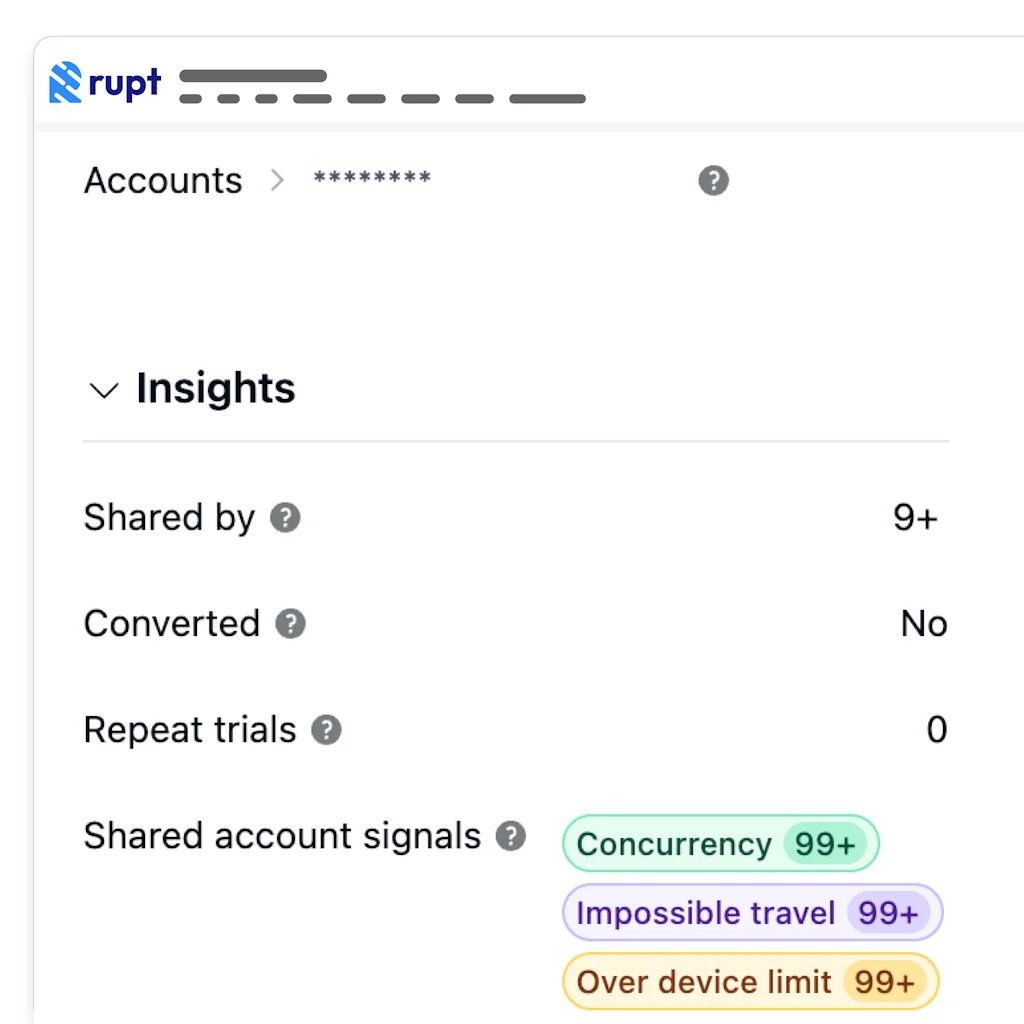Click the Shared by value 9+

coord(915,518)
